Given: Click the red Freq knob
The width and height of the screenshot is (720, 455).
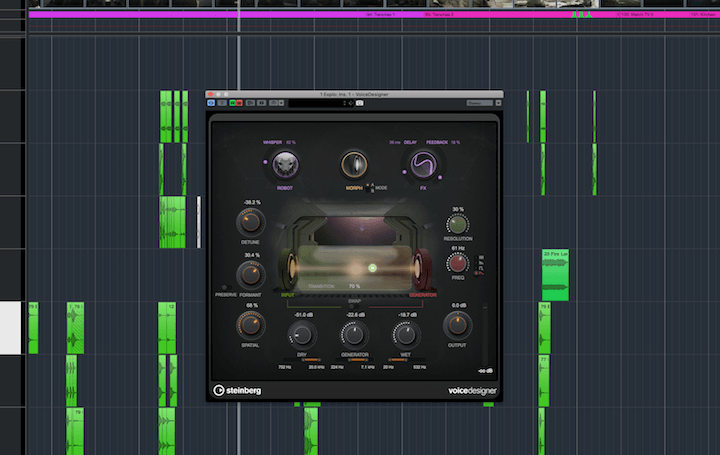Looking at the screenshot, I should tap(457, 264).
